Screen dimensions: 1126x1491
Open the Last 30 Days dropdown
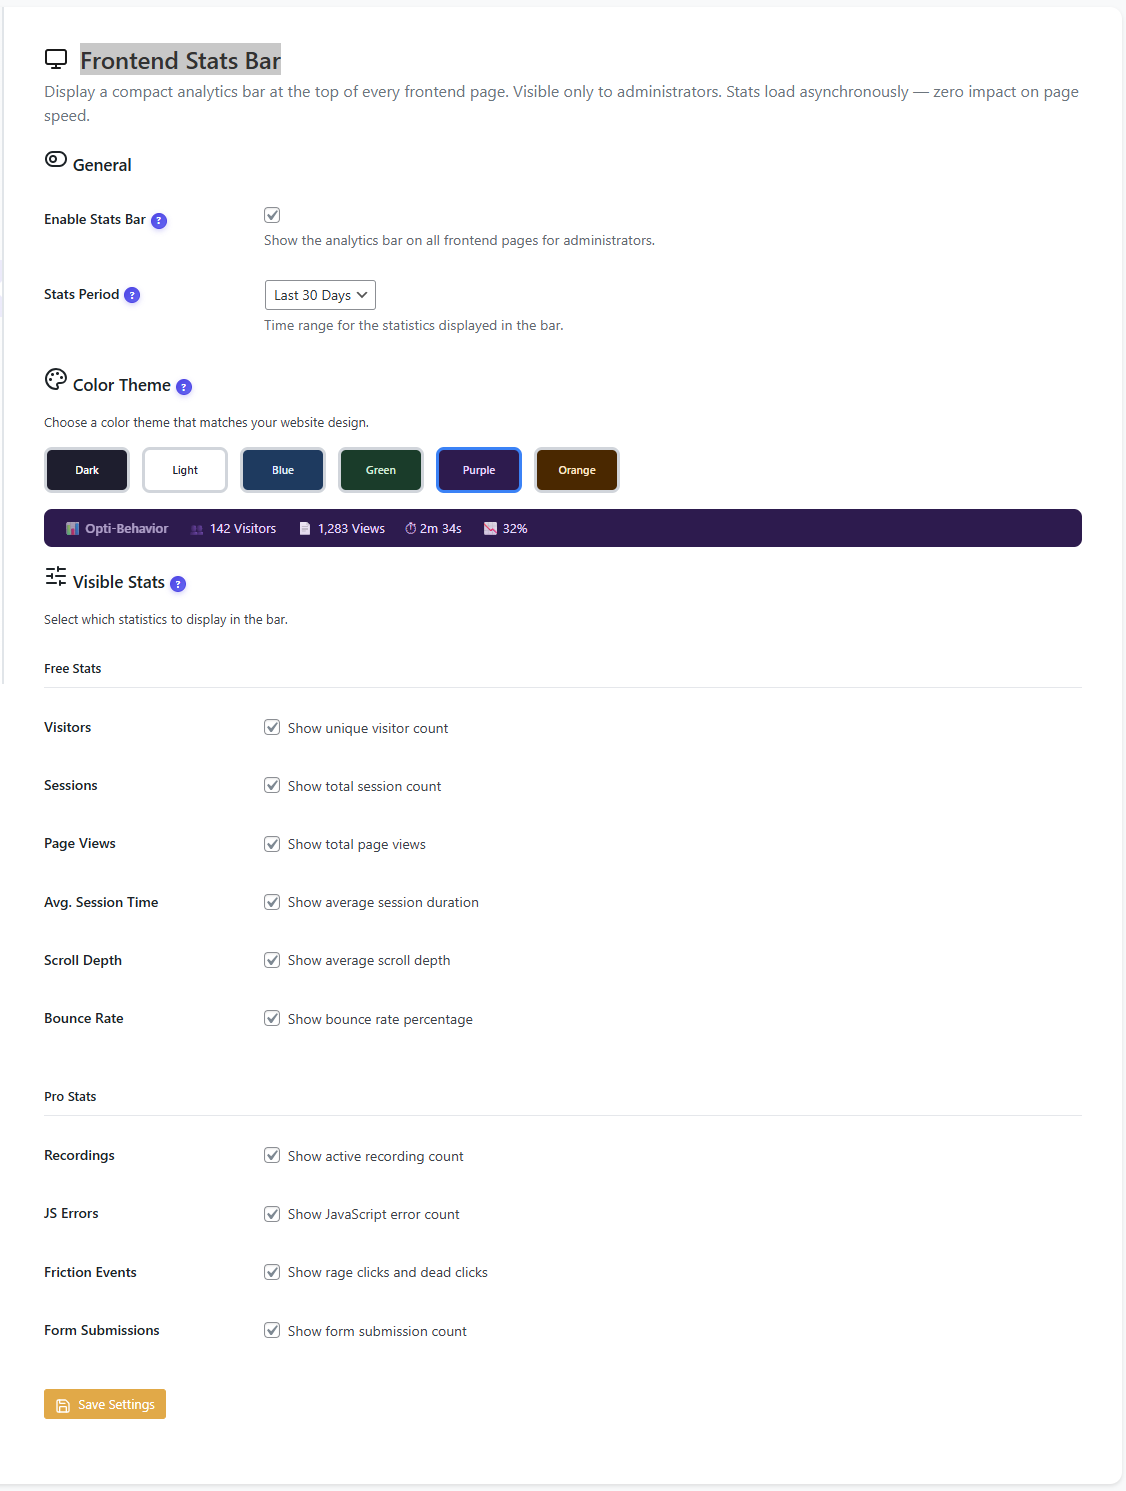320,294
